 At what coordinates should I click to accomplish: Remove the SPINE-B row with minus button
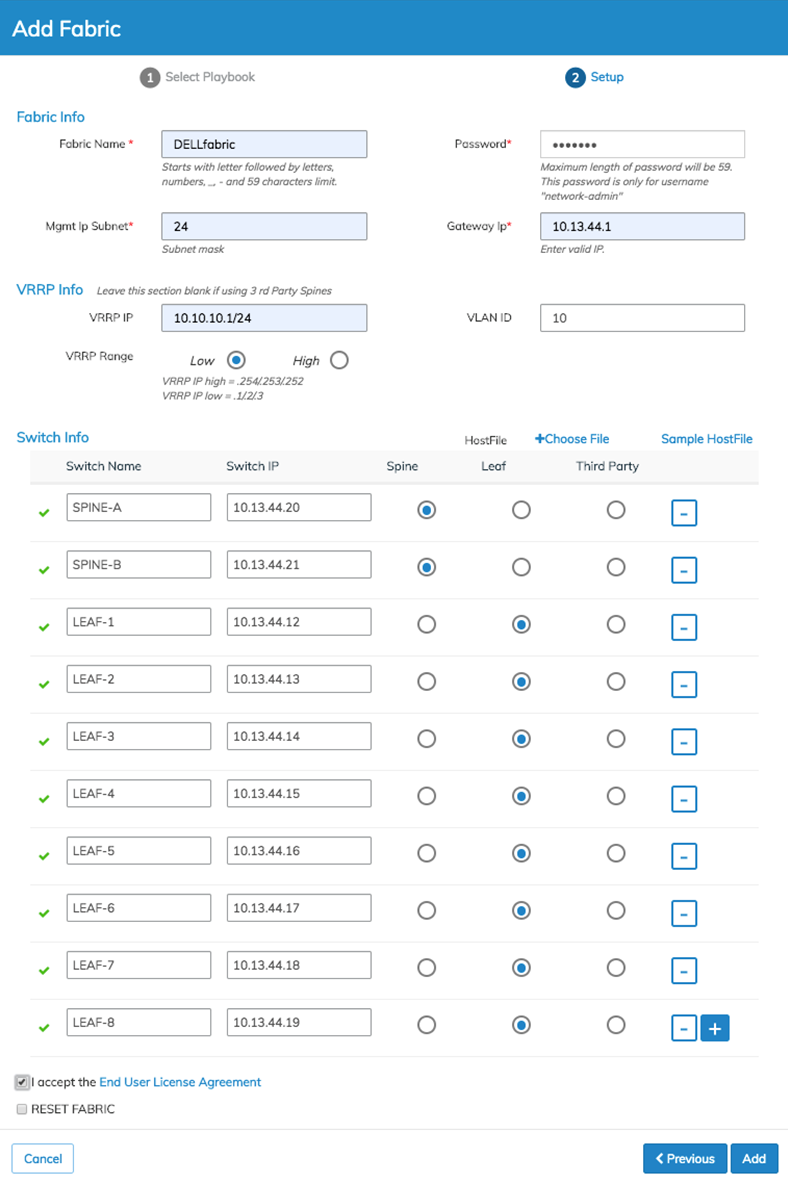point(684,570)
